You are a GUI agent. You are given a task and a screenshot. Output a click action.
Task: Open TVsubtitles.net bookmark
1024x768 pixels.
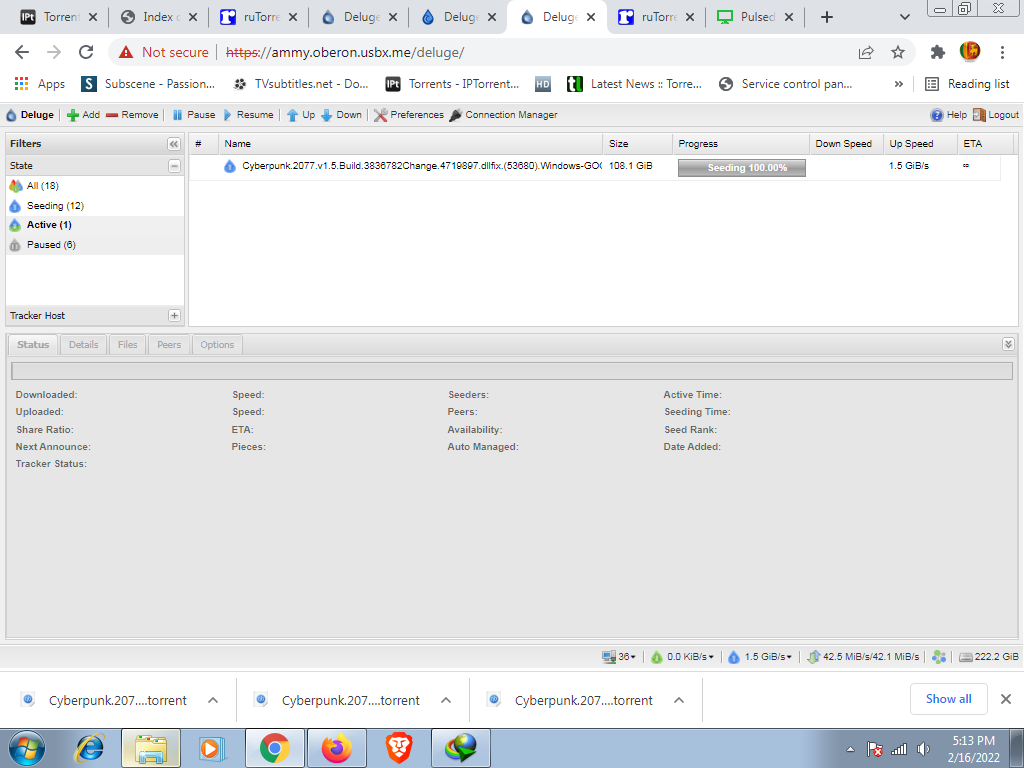(301, 84)
